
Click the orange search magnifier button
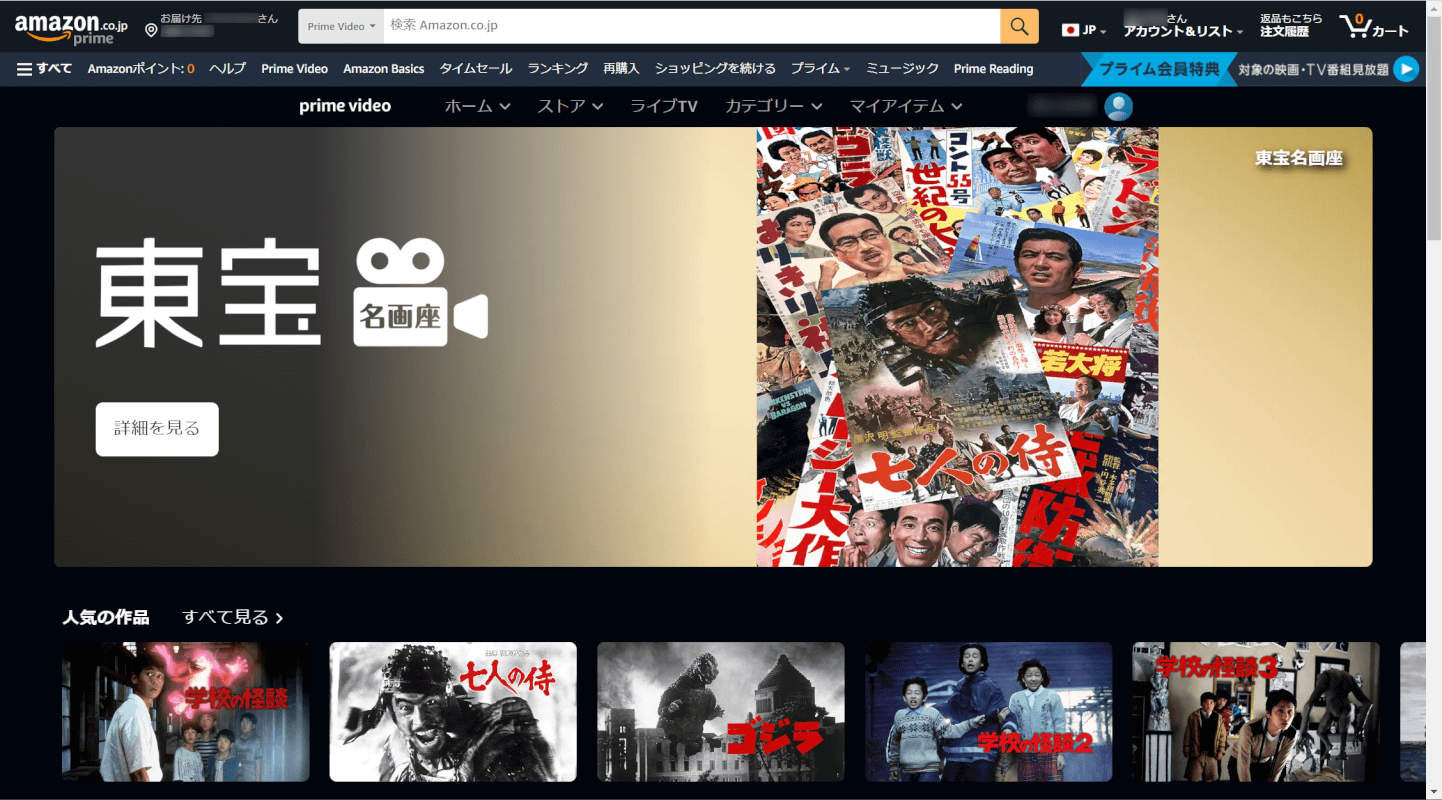pyautogui.click(x=1019, y=26)
